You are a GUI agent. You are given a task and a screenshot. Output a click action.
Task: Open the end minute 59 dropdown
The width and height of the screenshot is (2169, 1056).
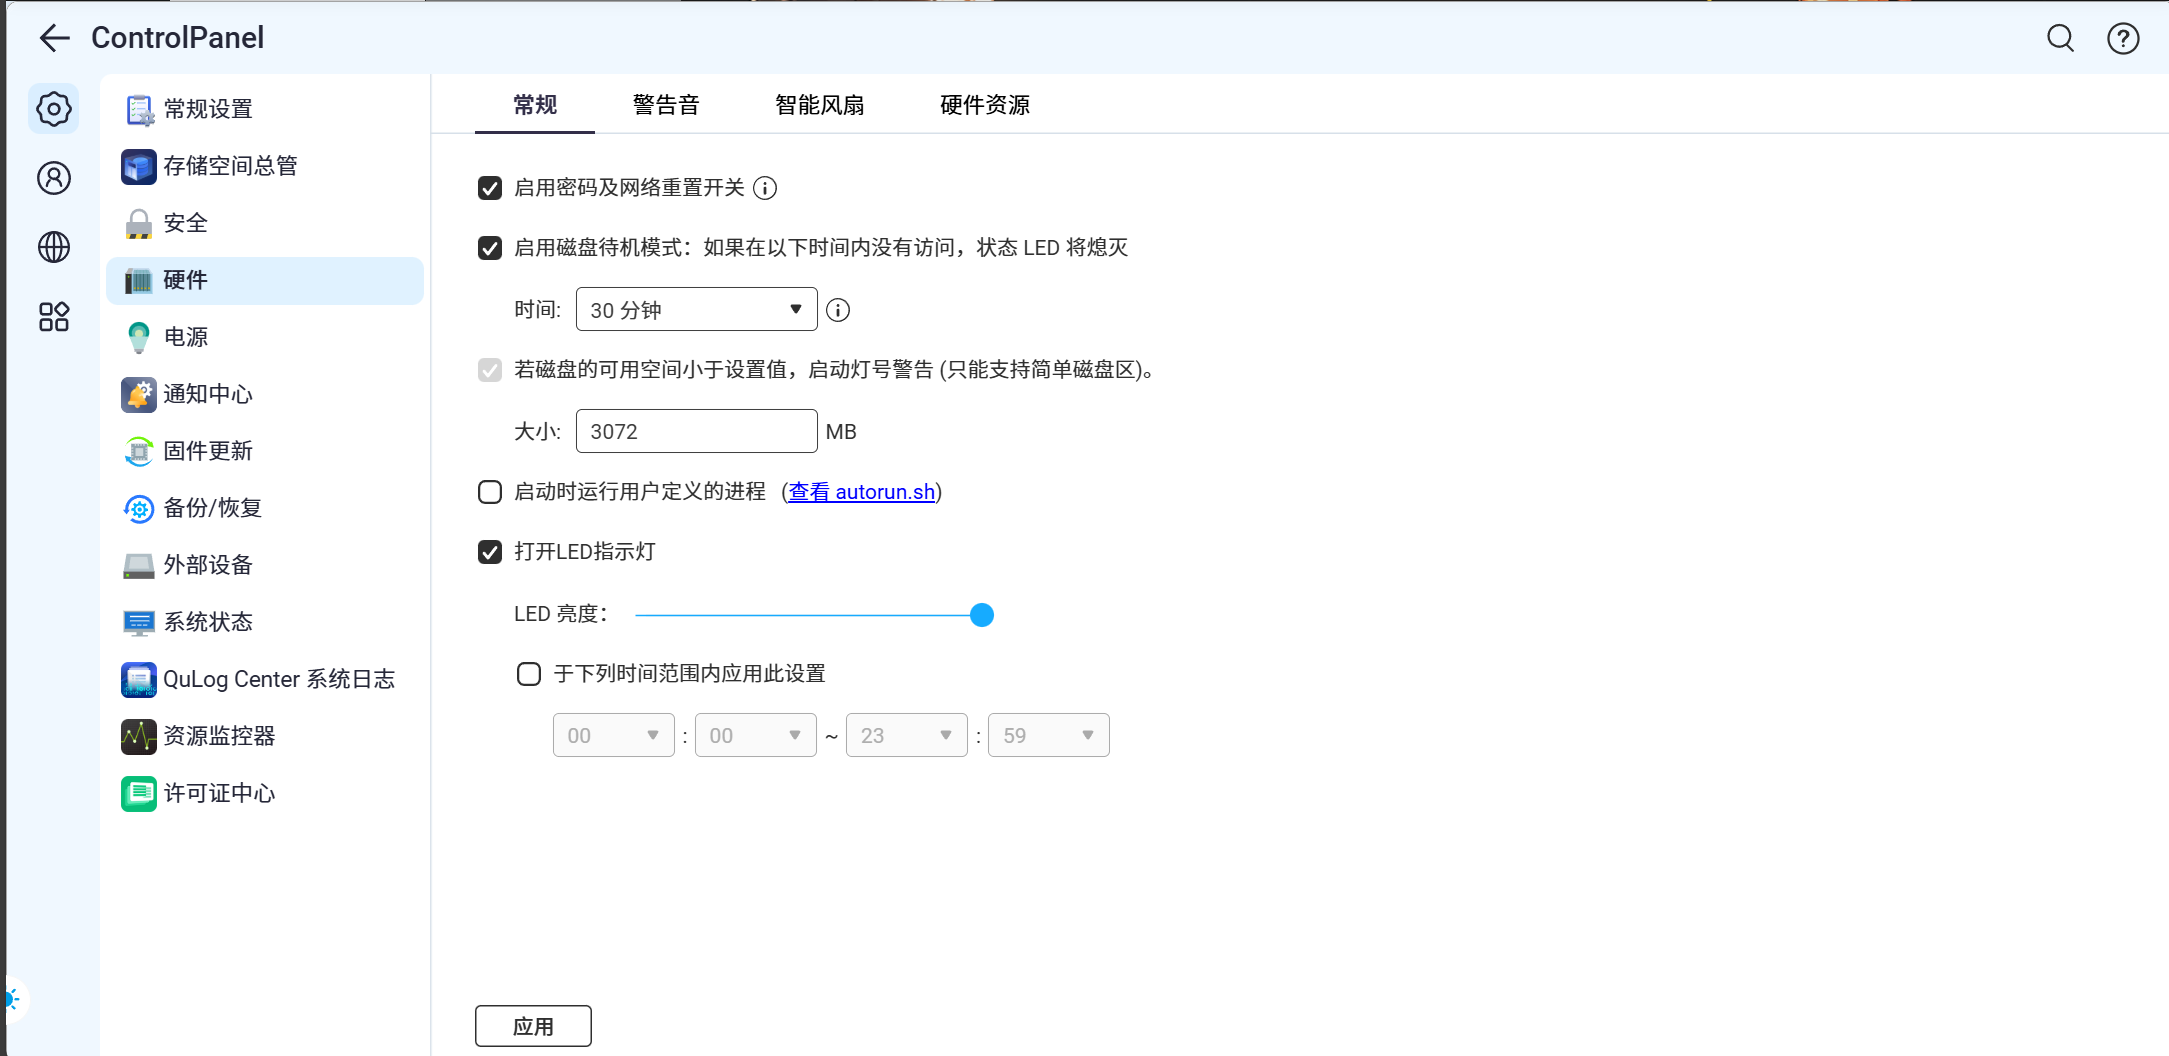pos(1048,736)
